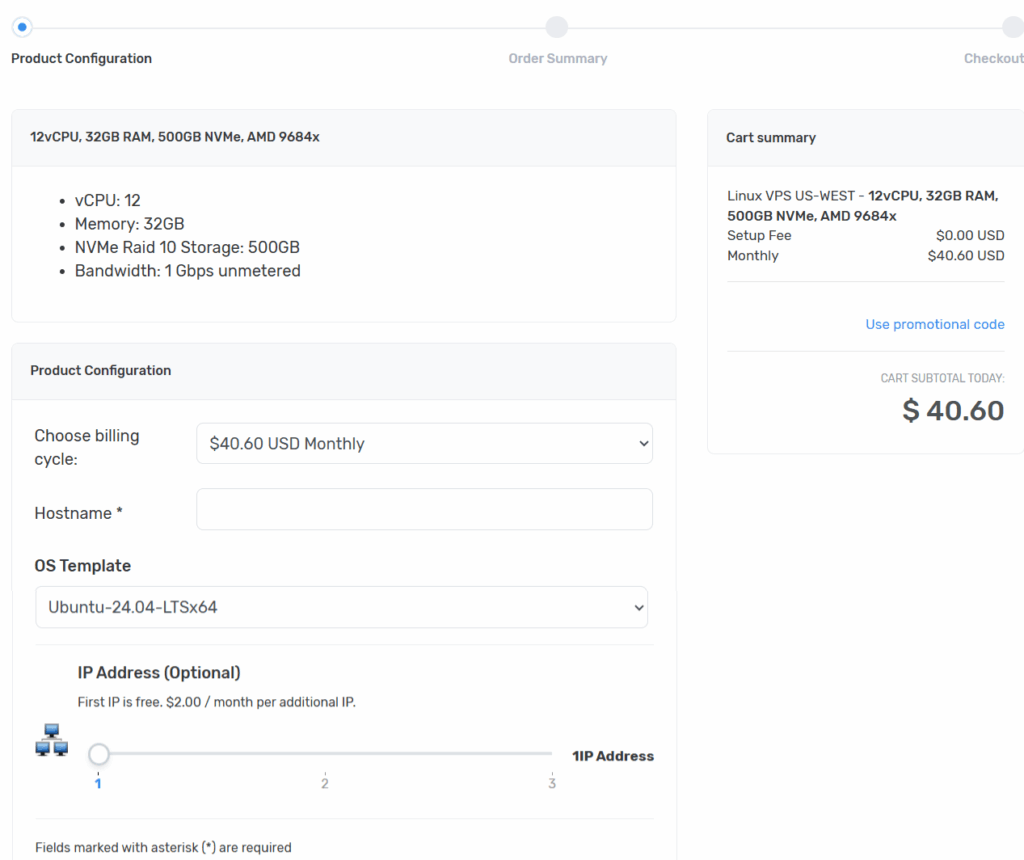Click inside the Hostname input field
The width and height of the screenshot is (1024, 860).
click(x=424, y=509)
